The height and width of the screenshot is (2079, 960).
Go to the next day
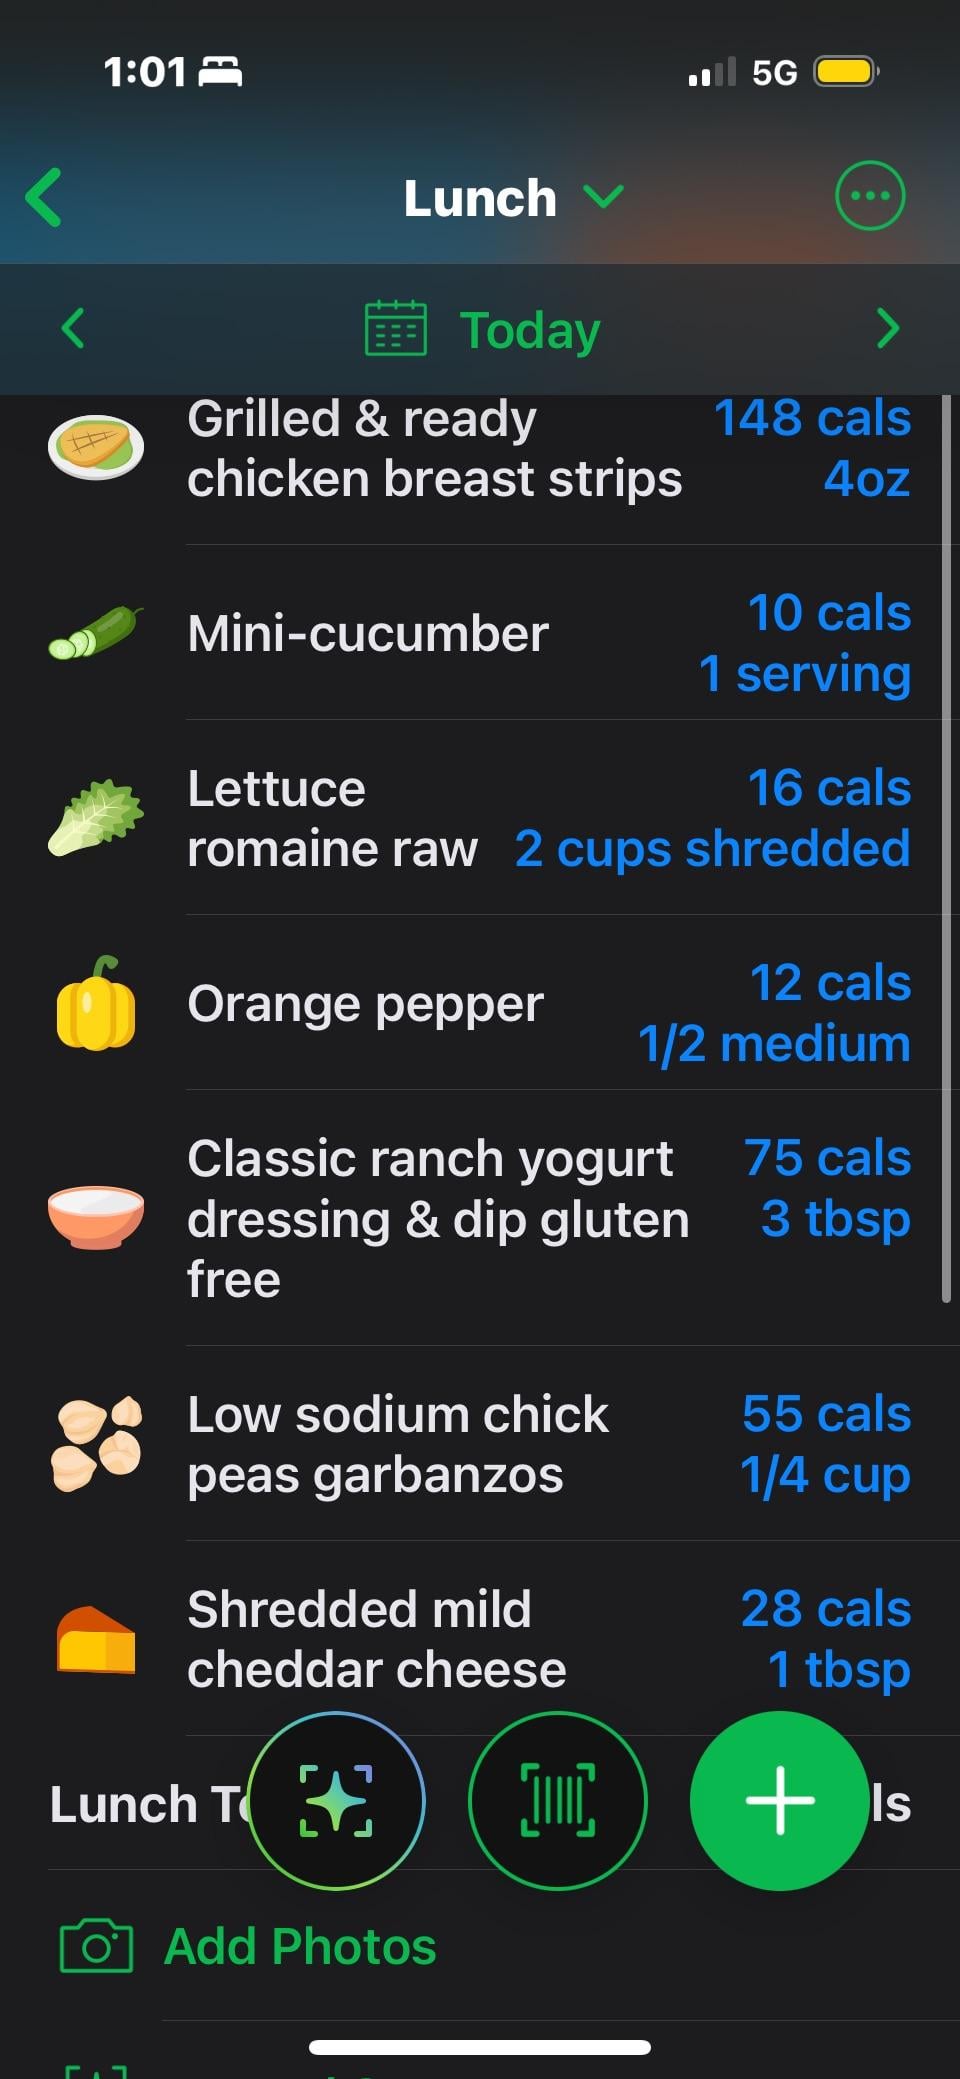pyautogui.click(x=887, y=328)
